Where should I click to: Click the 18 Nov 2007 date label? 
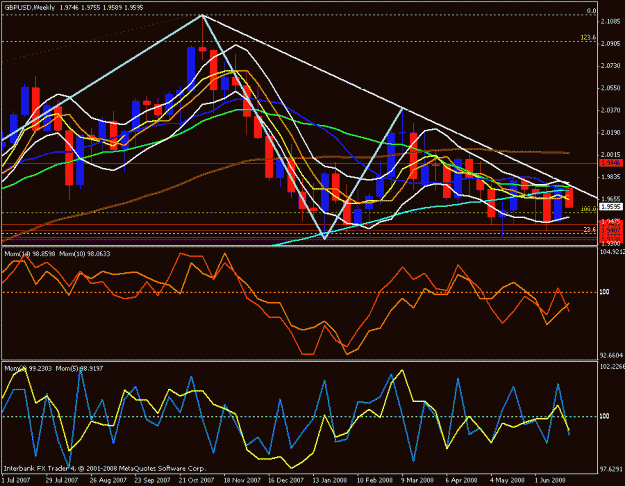pyautogui.click(x=241, y=480)
